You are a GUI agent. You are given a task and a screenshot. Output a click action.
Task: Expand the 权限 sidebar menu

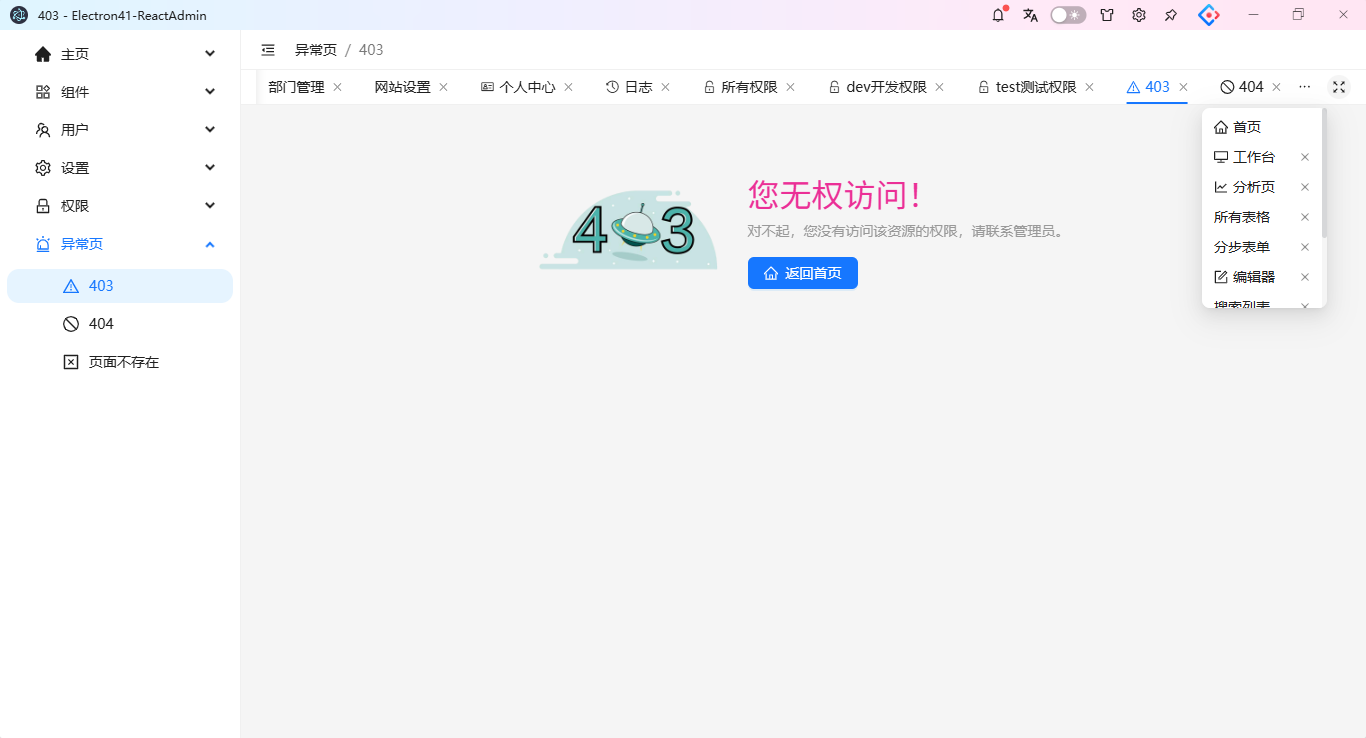pos(120,206)
